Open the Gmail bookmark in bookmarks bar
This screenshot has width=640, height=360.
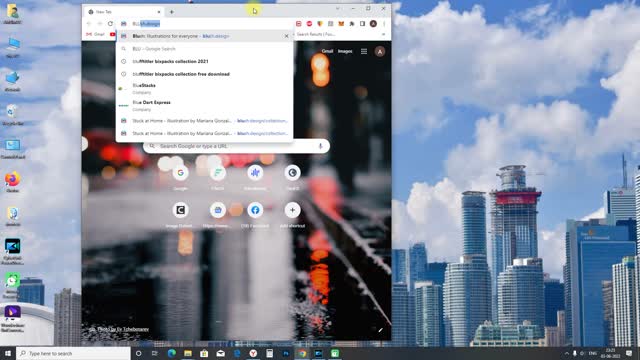[x=95, y=34]
